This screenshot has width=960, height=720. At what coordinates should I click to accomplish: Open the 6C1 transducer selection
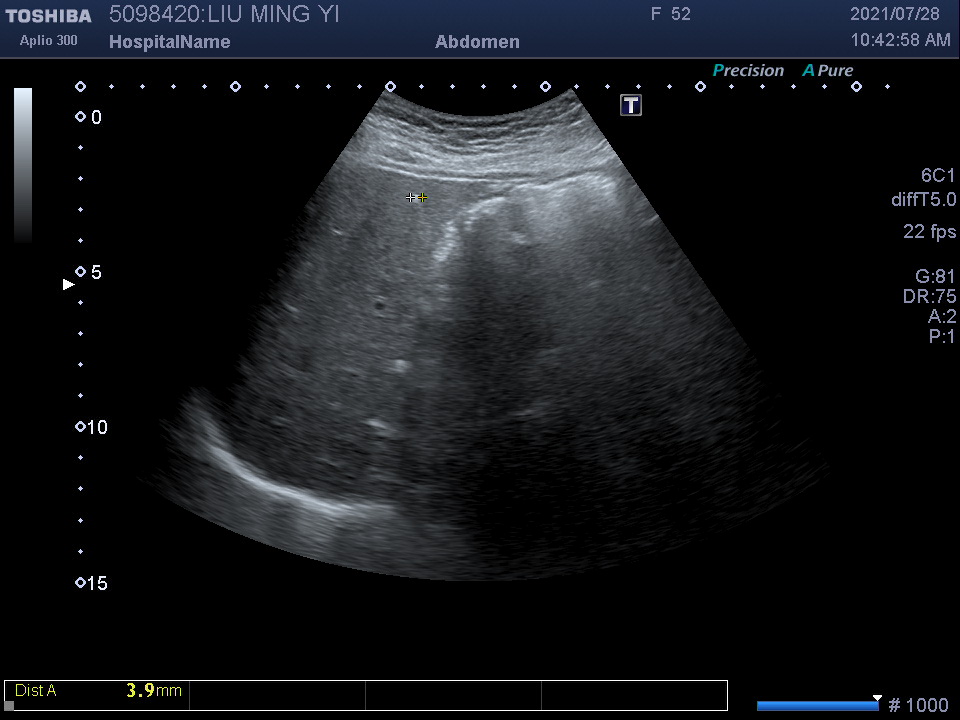tap(937, 176)
